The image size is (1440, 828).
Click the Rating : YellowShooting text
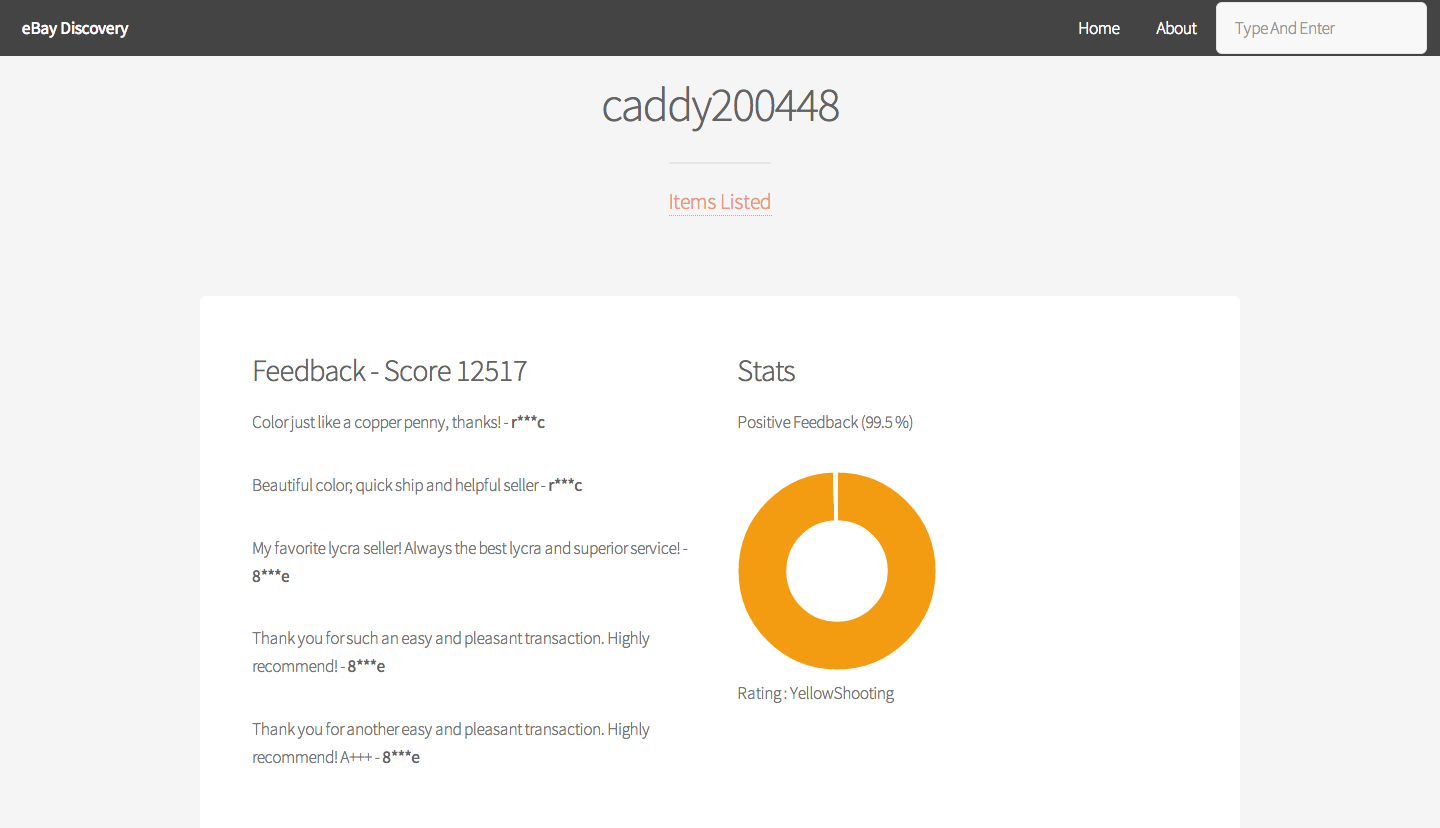coord(816,693)
